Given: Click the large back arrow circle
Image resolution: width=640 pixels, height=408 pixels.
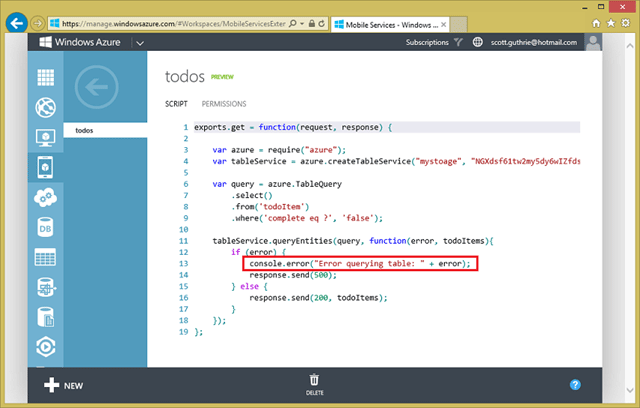Looking at the screenshot, I should click(x=97, y=87).
